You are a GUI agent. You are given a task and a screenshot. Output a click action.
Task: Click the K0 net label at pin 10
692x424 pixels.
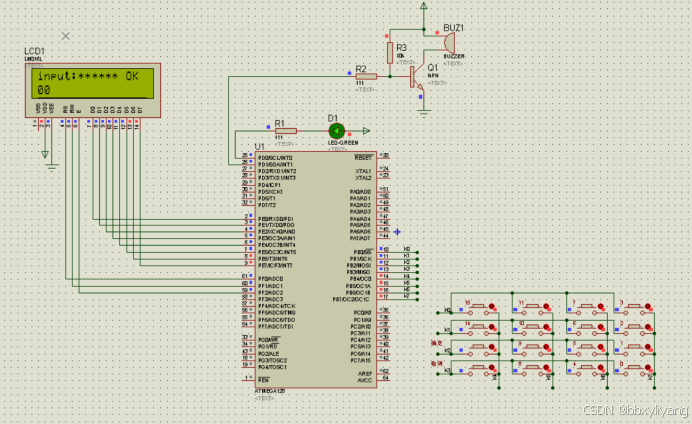407,249
